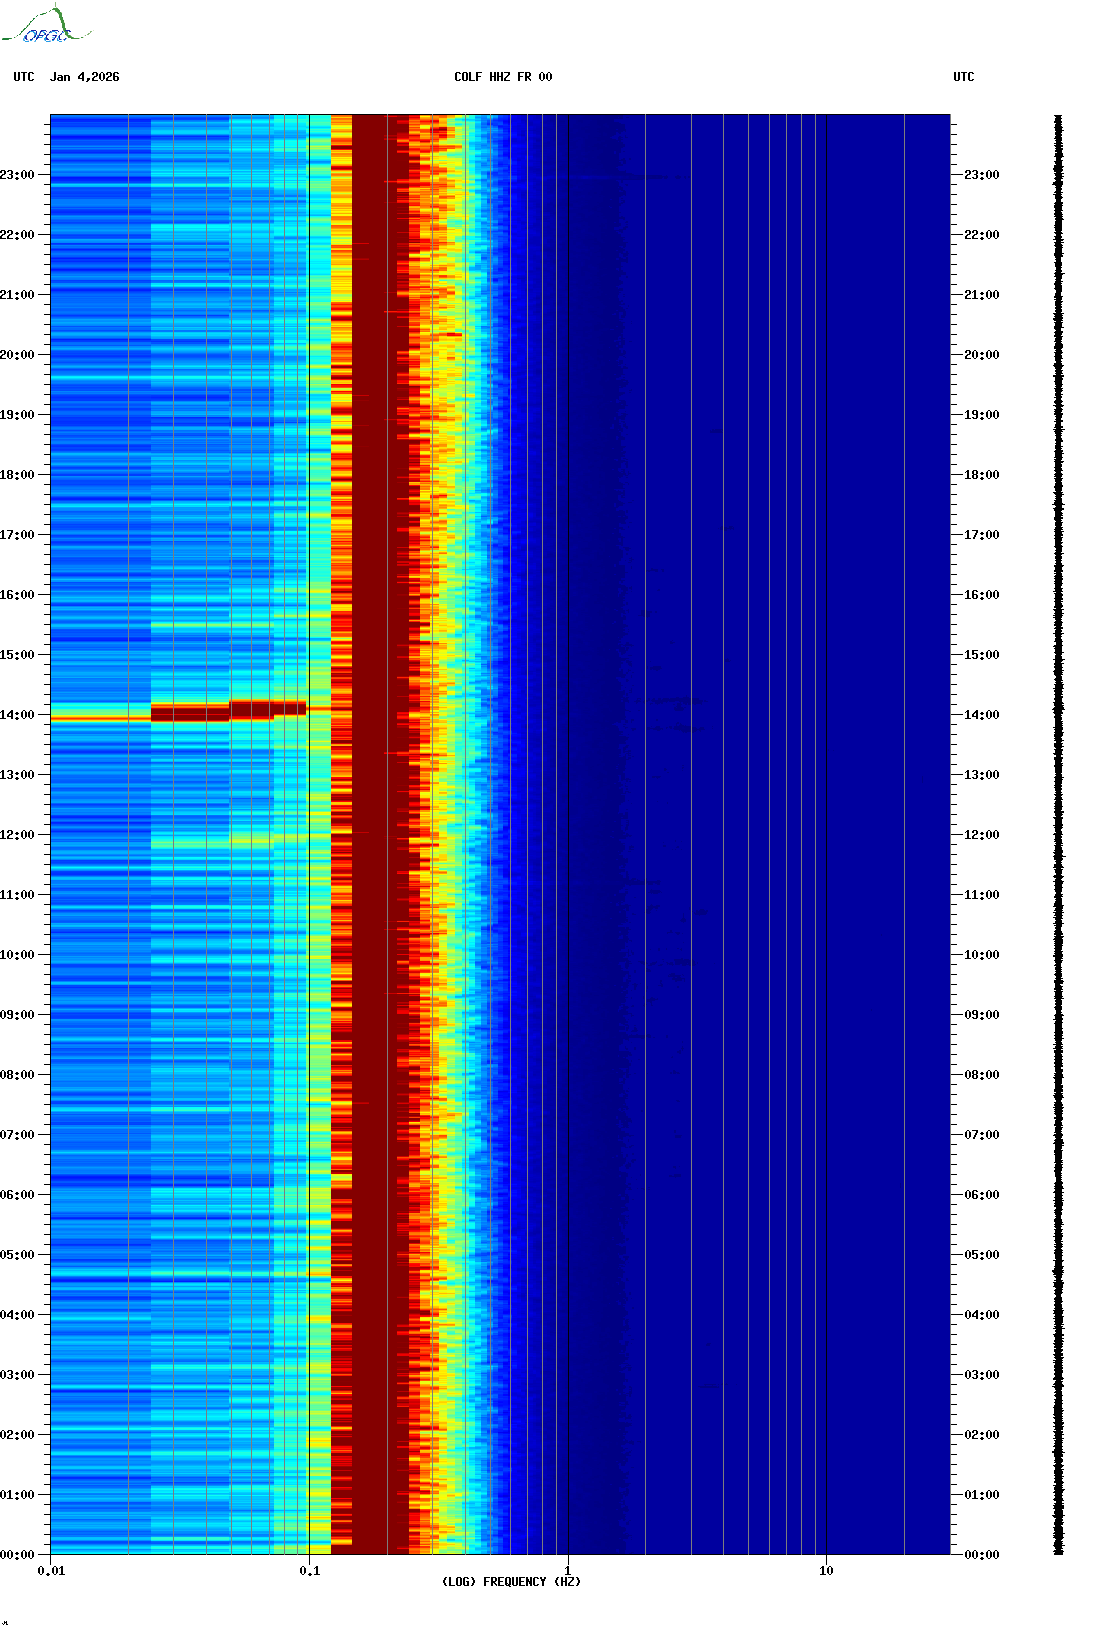Click the 0.1 frequency axis tick label

point(309,1571)
